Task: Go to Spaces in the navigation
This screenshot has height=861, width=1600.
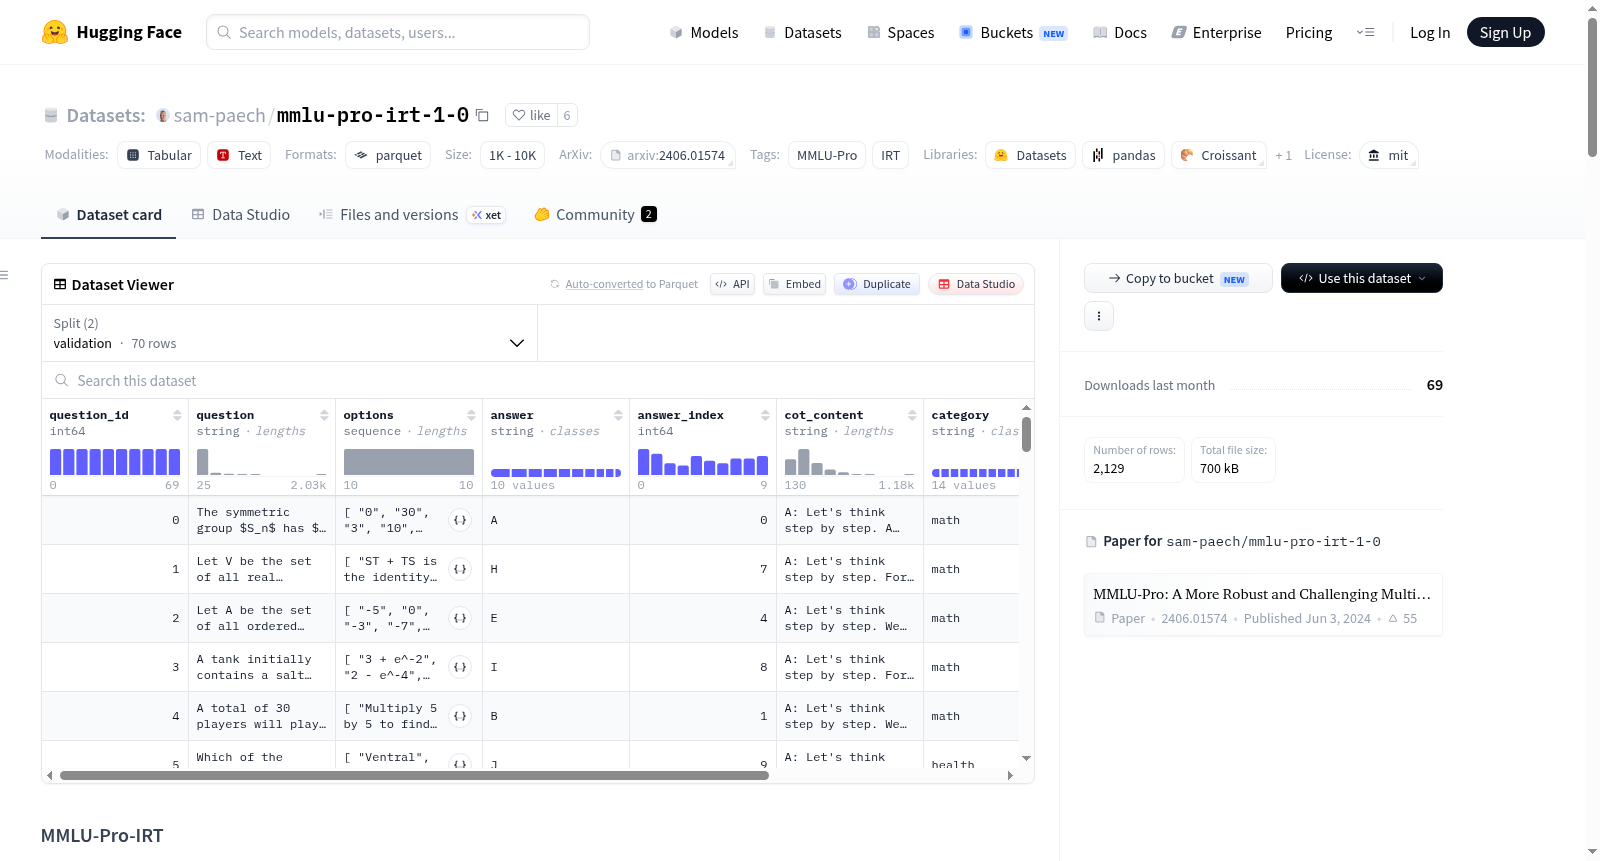Action: (x=900, y=32)
